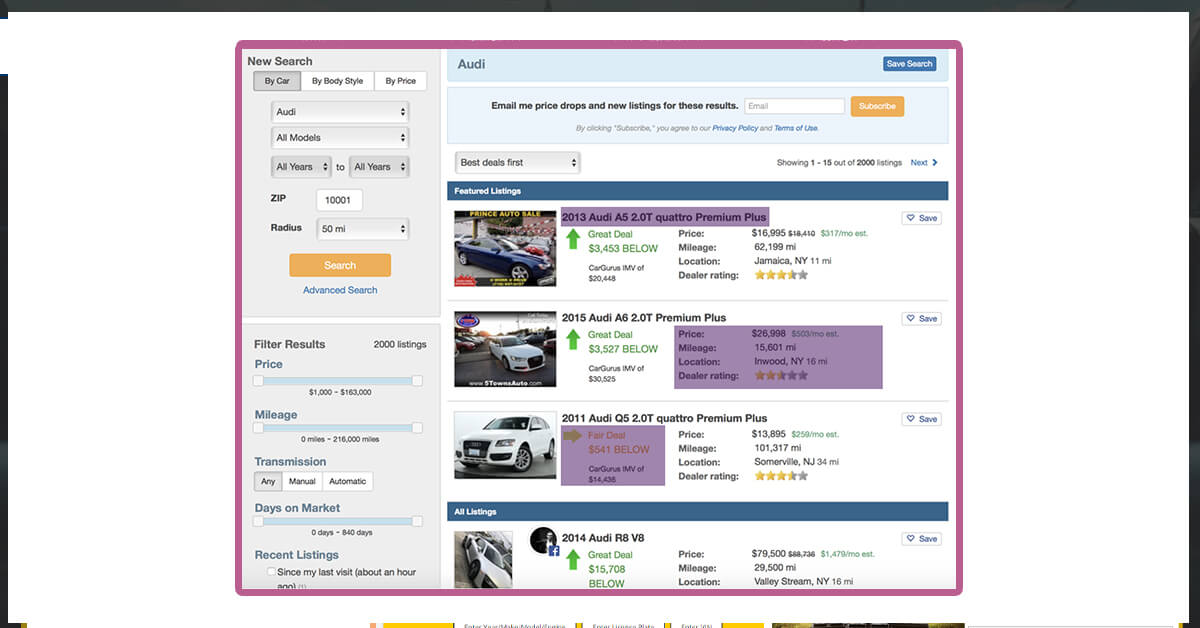Screen dimensions: 1200x628
Task: Click the Mileage slider right handle
Action: 417,428
